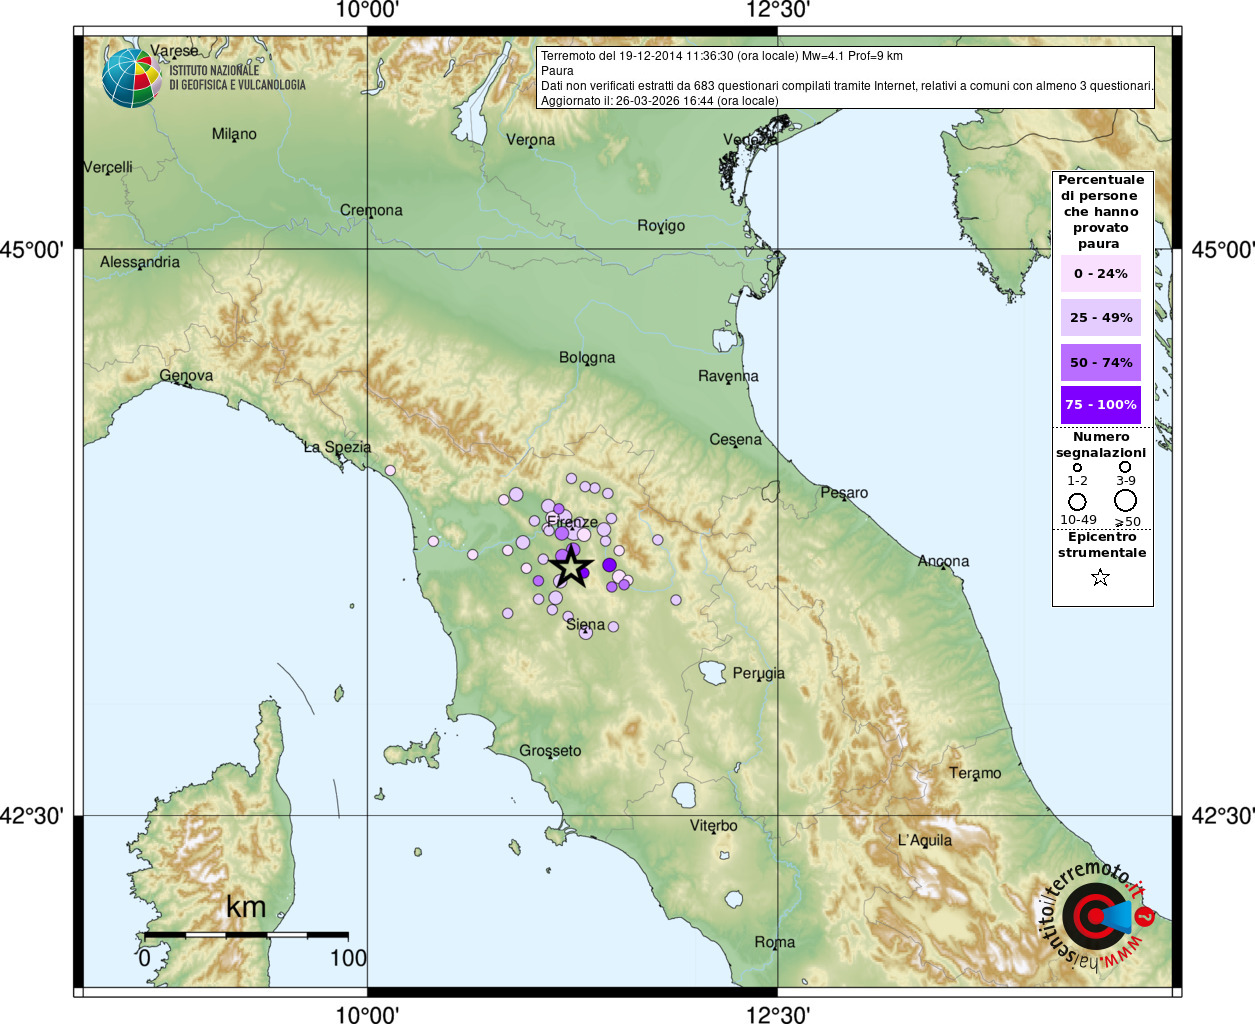Select the 25 - 49% color swatch
This screenshot has height=1024, width=1255.
tap(1101, 317)
